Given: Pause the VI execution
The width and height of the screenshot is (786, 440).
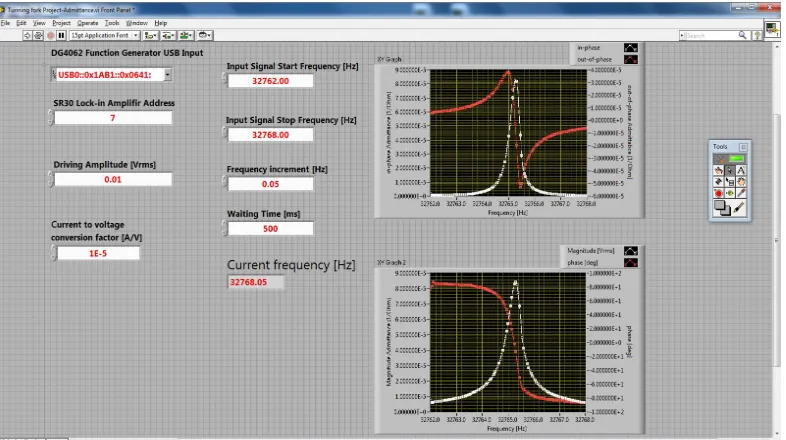Looking at the screenshot, I should coord(61,36).
